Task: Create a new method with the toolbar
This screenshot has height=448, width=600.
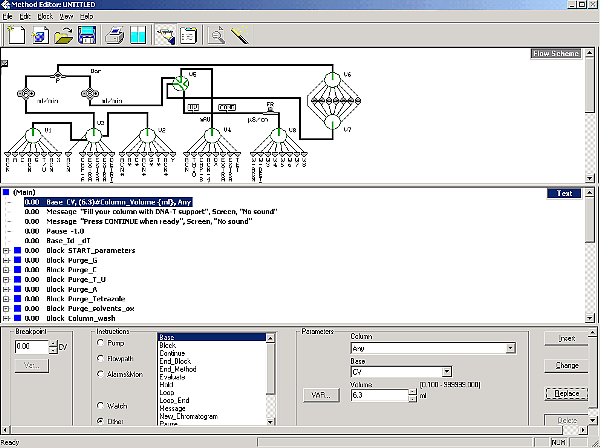Action: (16, 35)
